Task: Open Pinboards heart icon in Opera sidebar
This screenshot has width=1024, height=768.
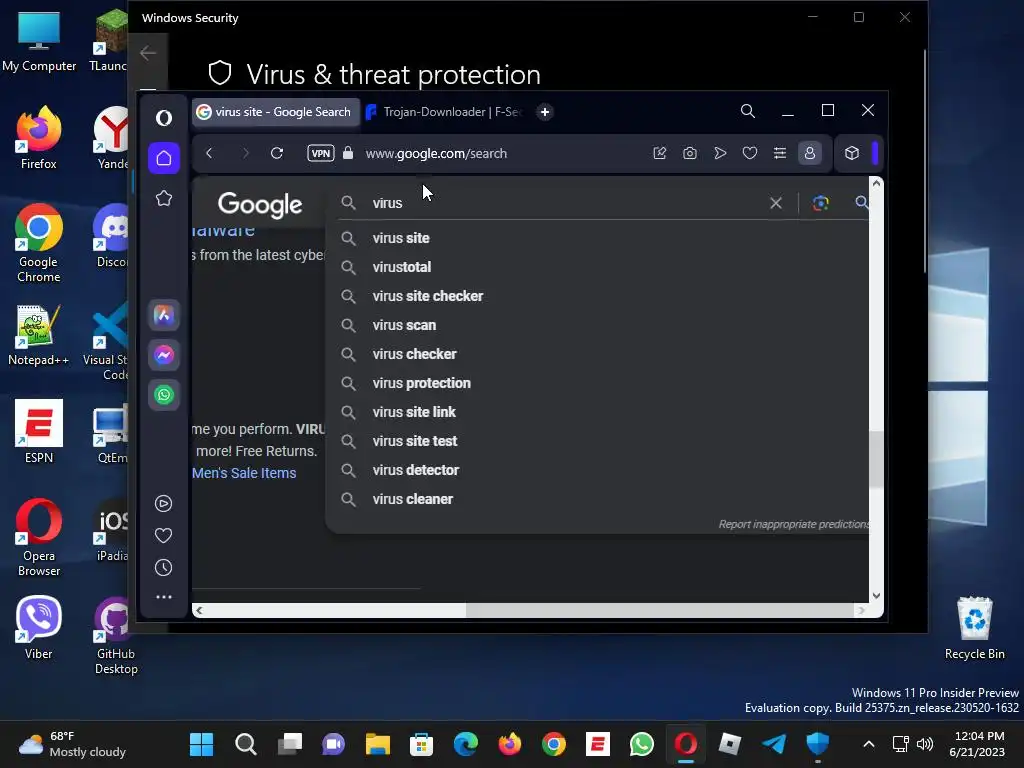Action: click(x=163, y=536)
